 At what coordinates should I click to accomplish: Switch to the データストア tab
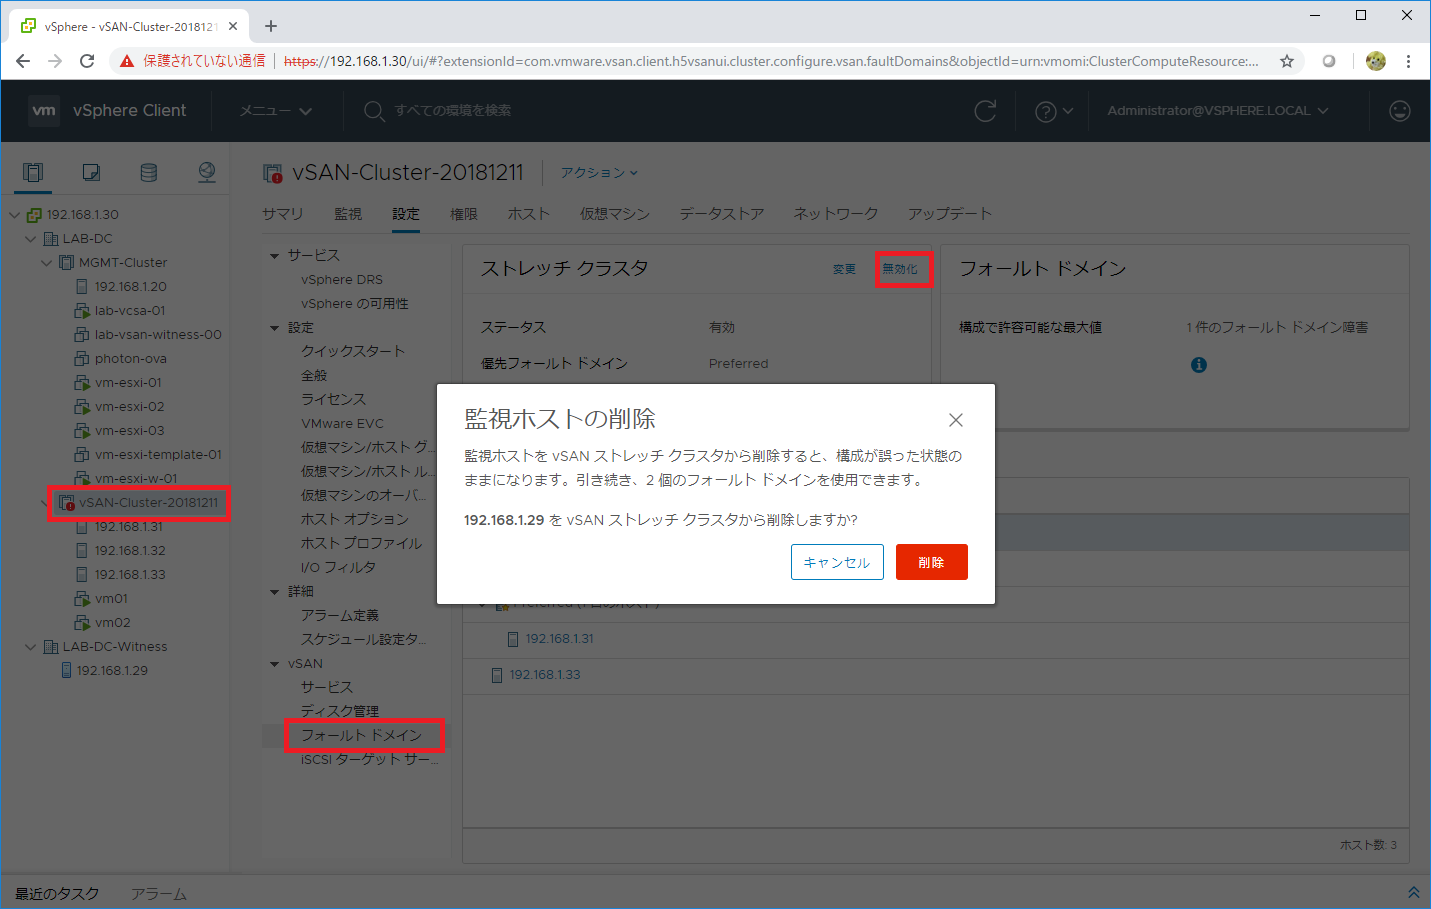(722, 214)
